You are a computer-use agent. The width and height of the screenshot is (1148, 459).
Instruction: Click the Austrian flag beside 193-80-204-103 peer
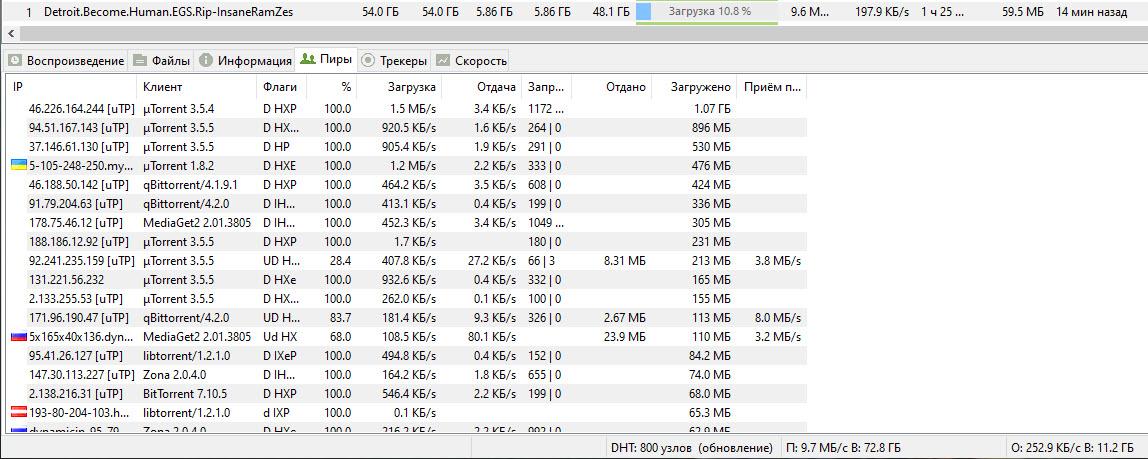pyautogui.click(x=18, y=413)
